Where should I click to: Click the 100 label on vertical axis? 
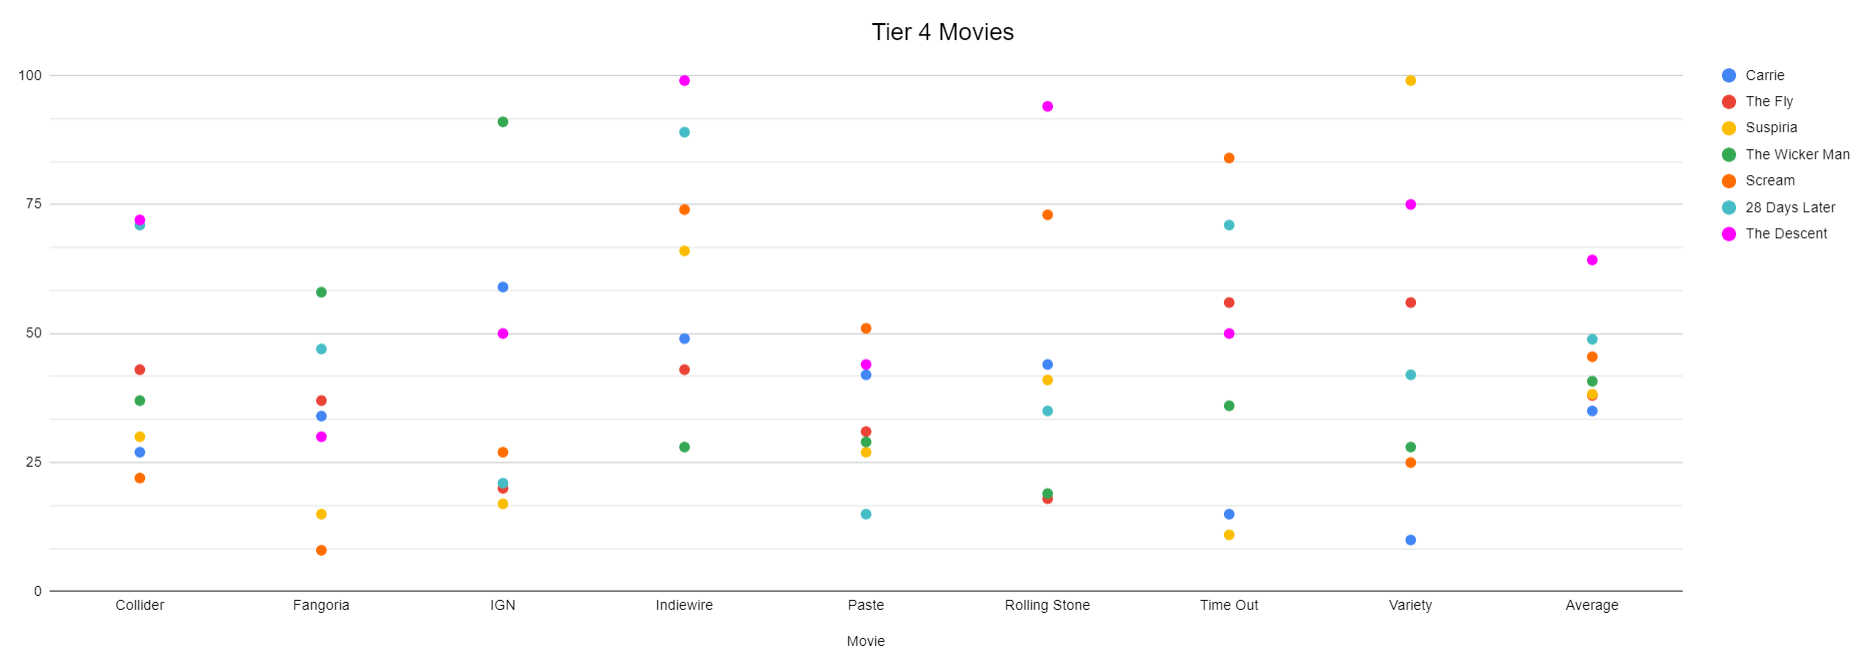(x=30, y=75)
